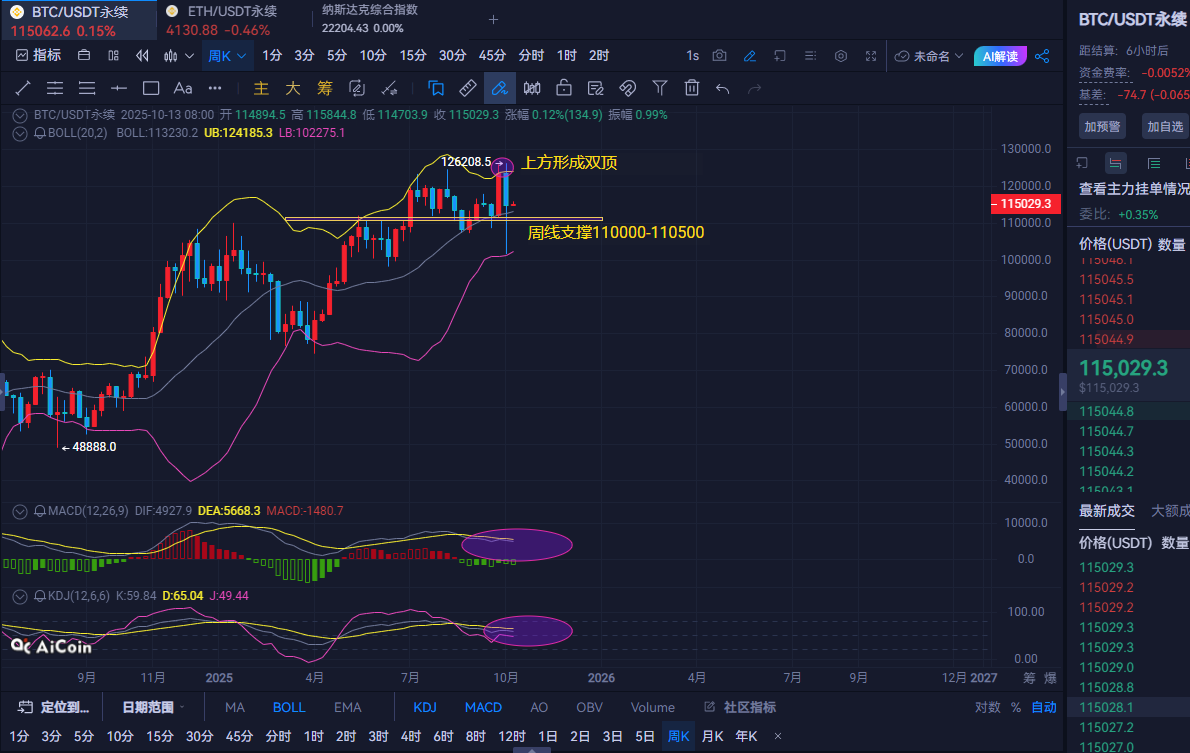Click the red 115029.3 price label
This screenshot has height=753, width=1190.
(1025, 203)
